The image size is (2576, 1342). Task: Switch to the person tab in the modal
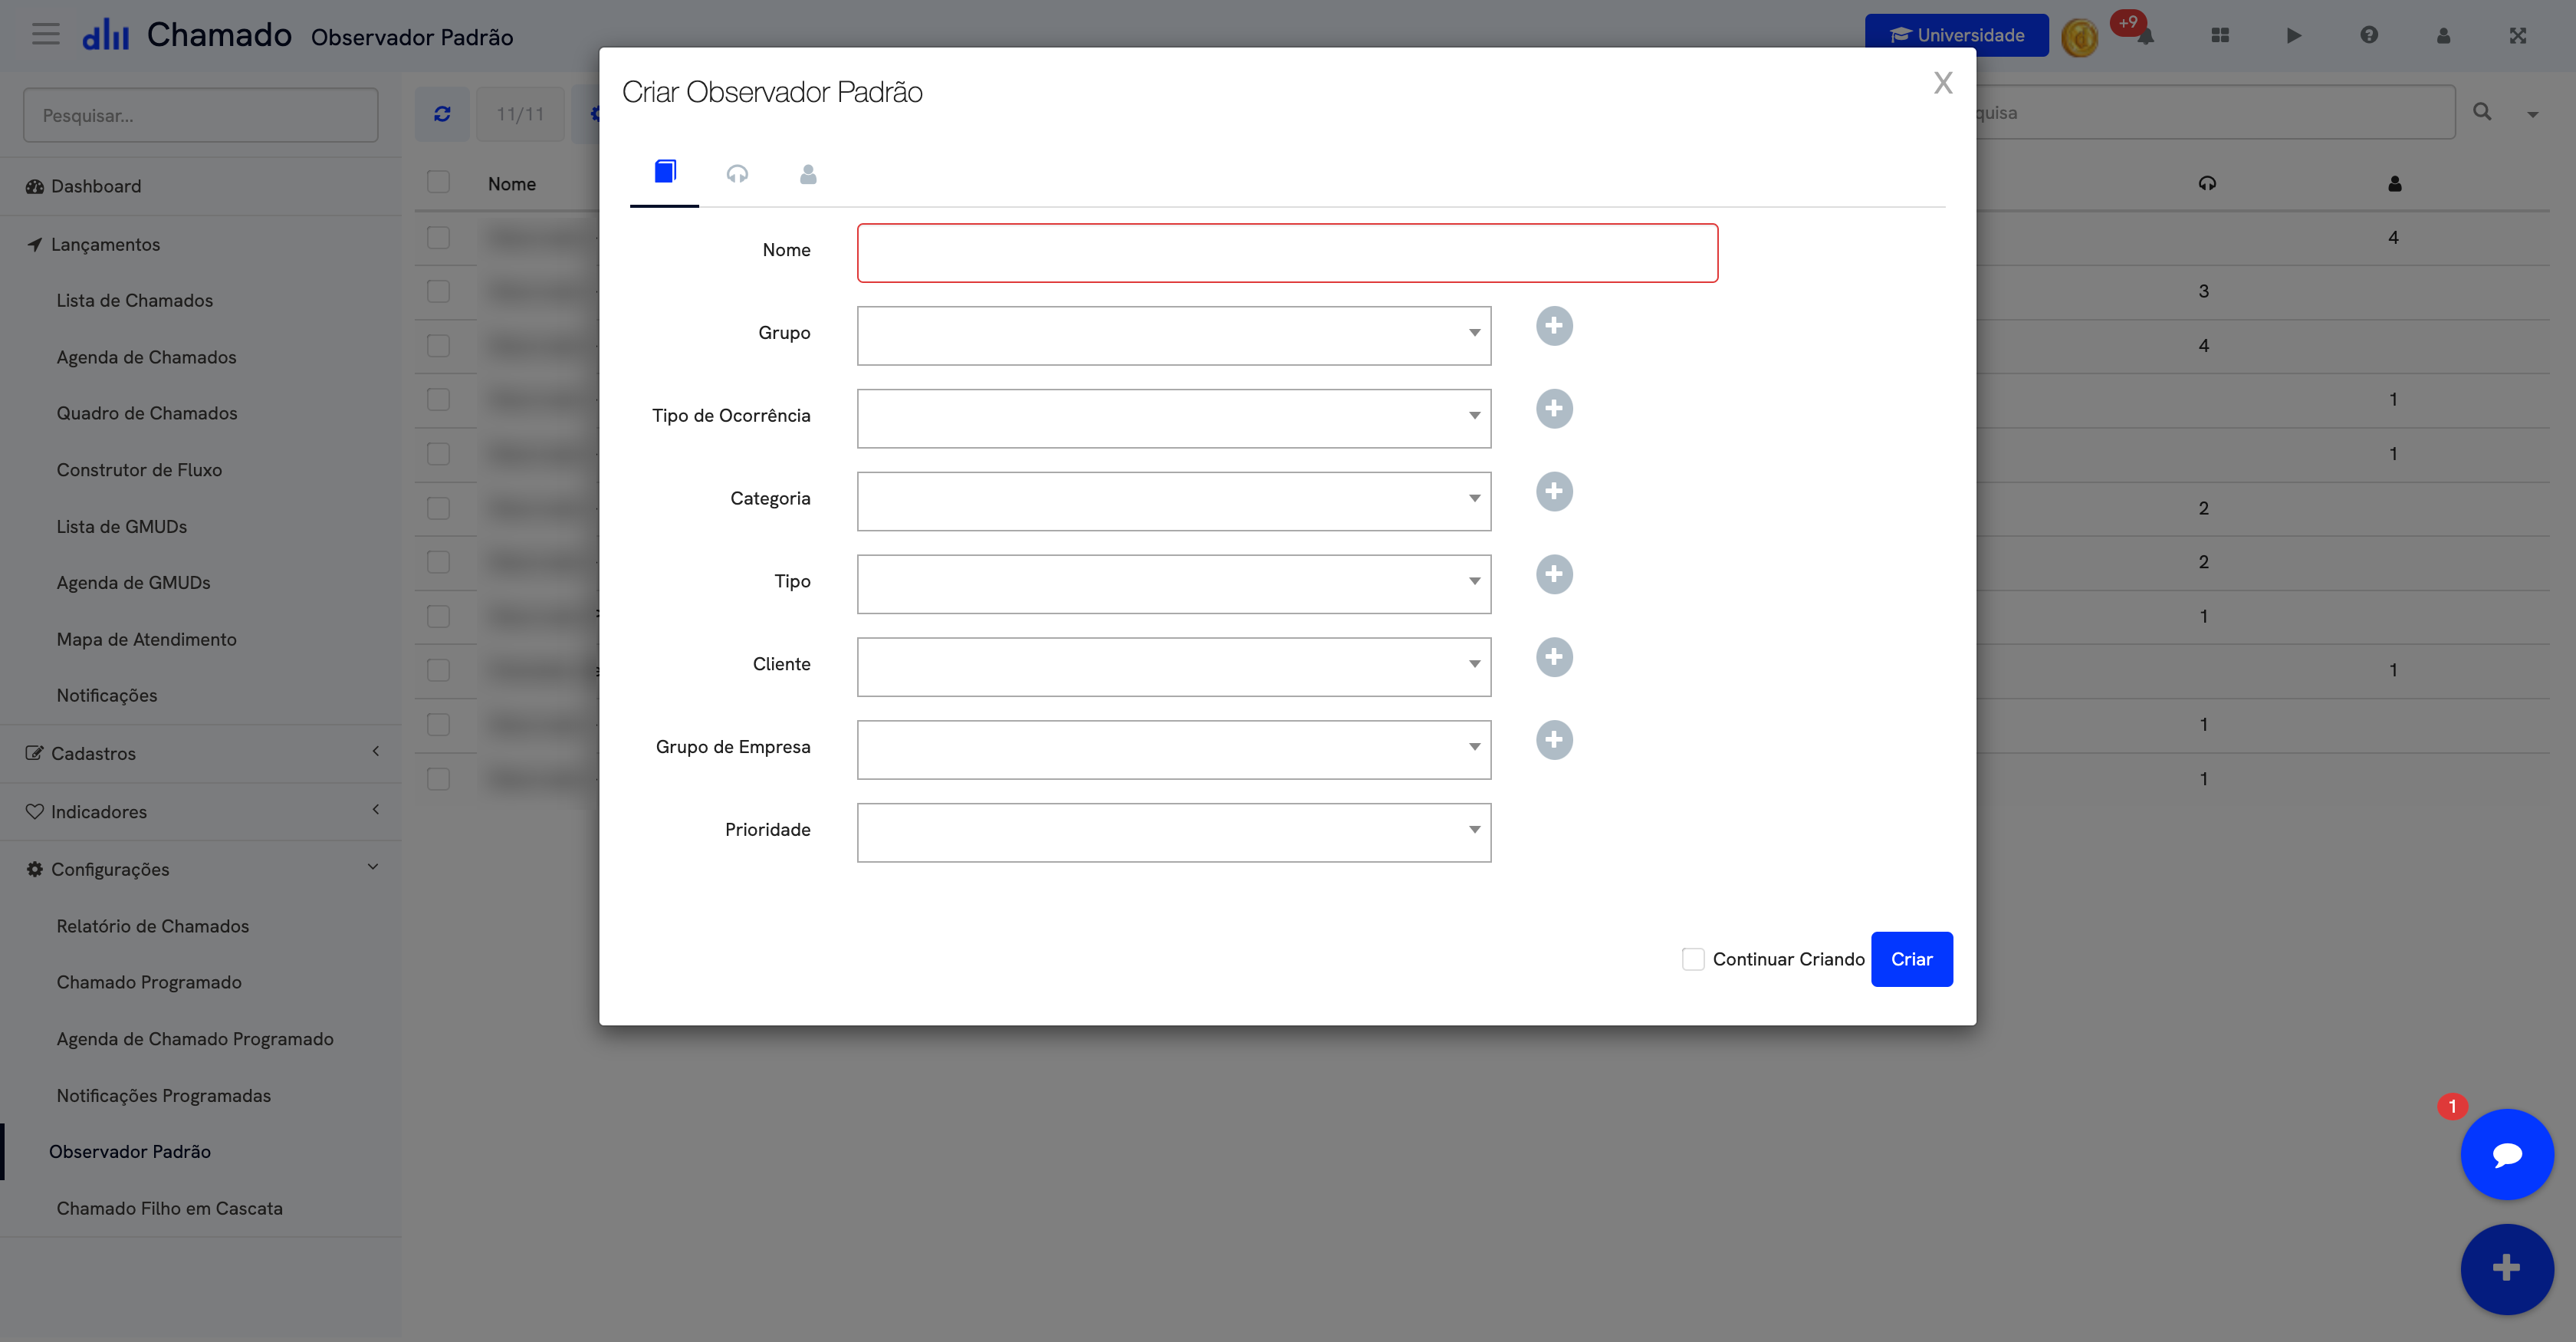coord(808,173)
